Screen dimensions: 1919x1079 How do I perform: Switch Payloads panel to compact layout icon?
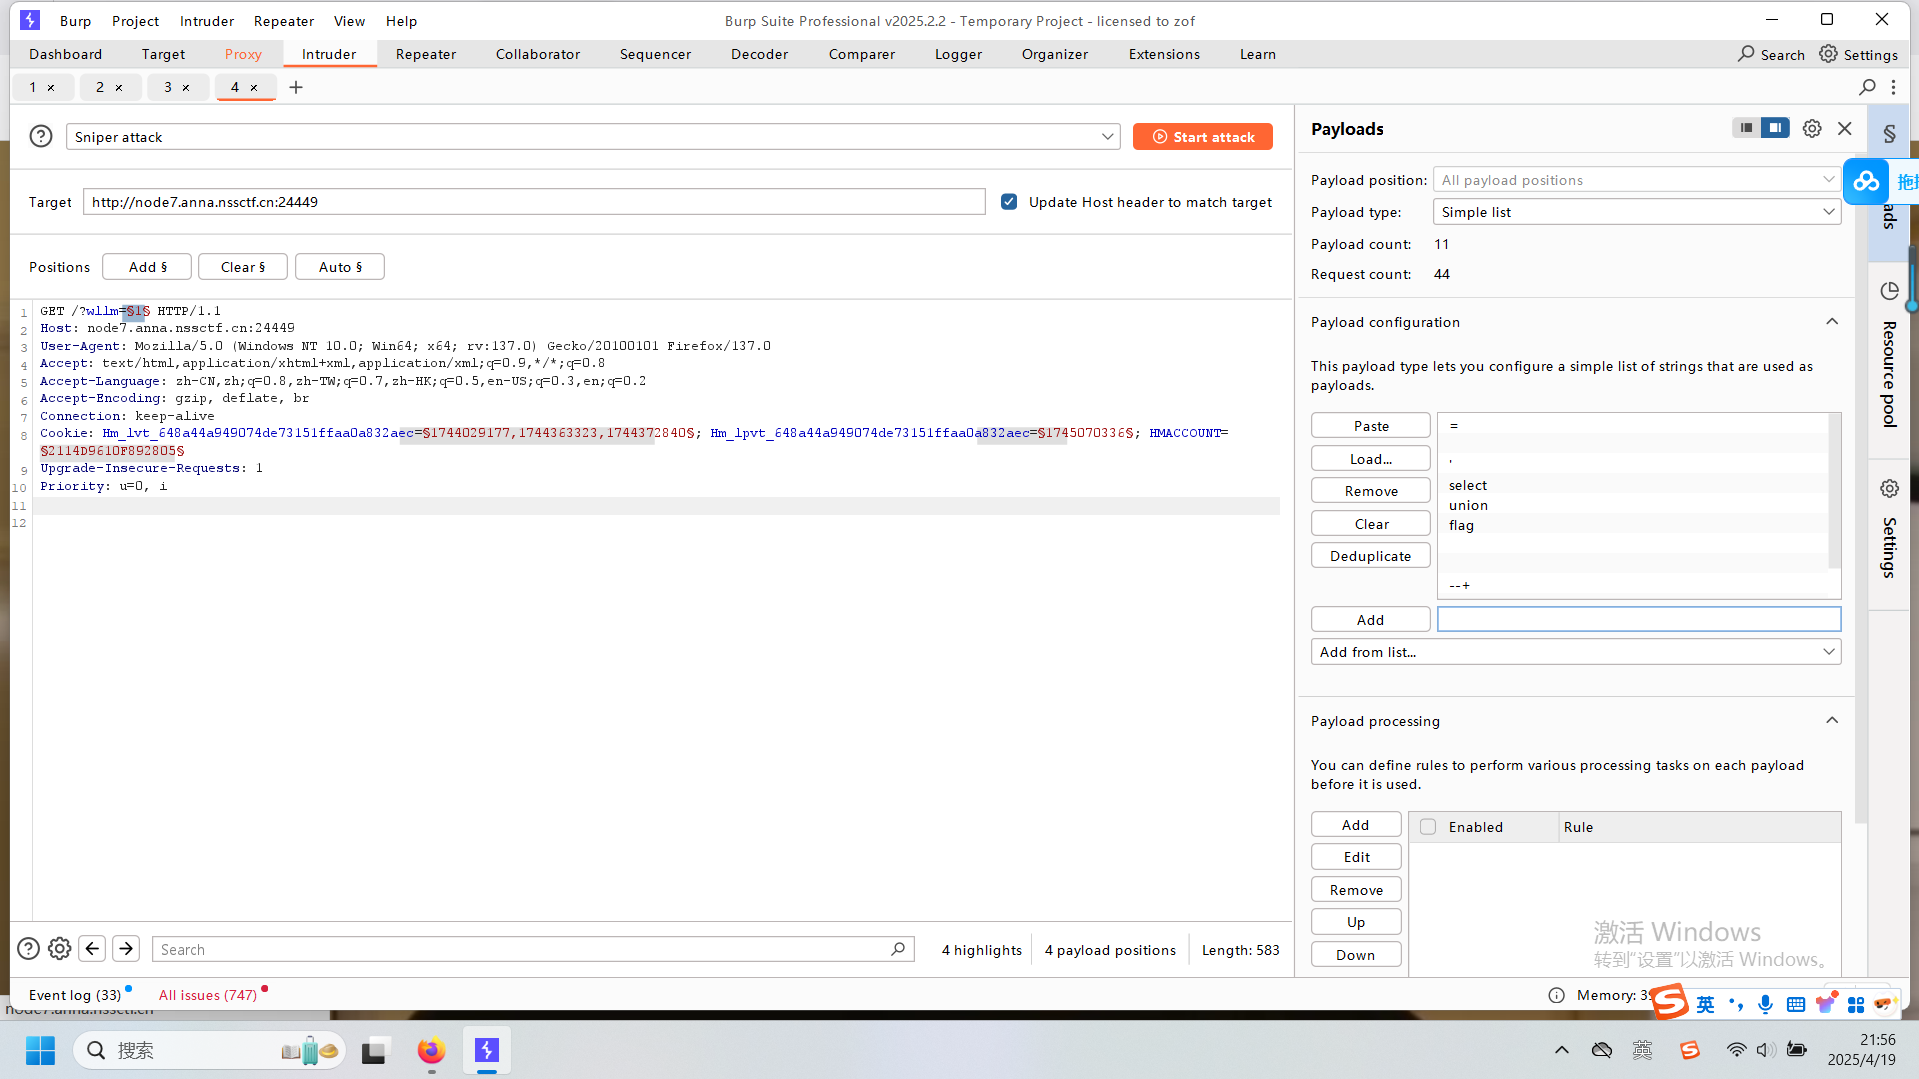tap(1746, 128)
